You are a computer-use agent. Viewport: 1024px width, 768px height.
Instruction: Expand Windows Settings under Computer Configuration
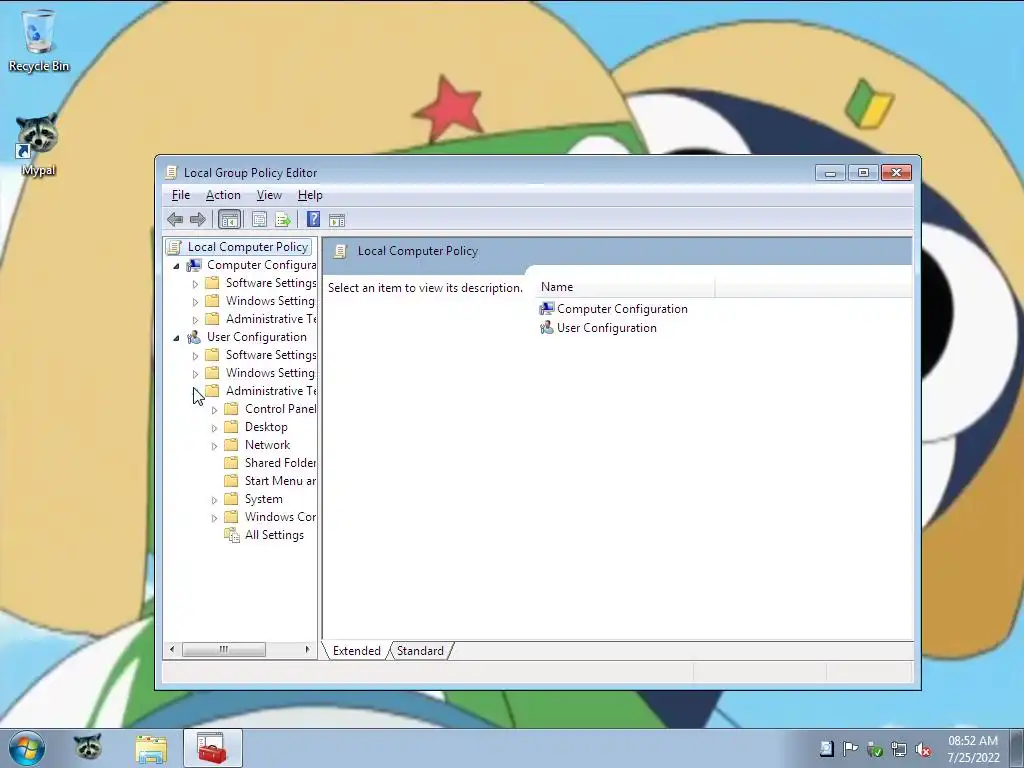tap(195, 302)
